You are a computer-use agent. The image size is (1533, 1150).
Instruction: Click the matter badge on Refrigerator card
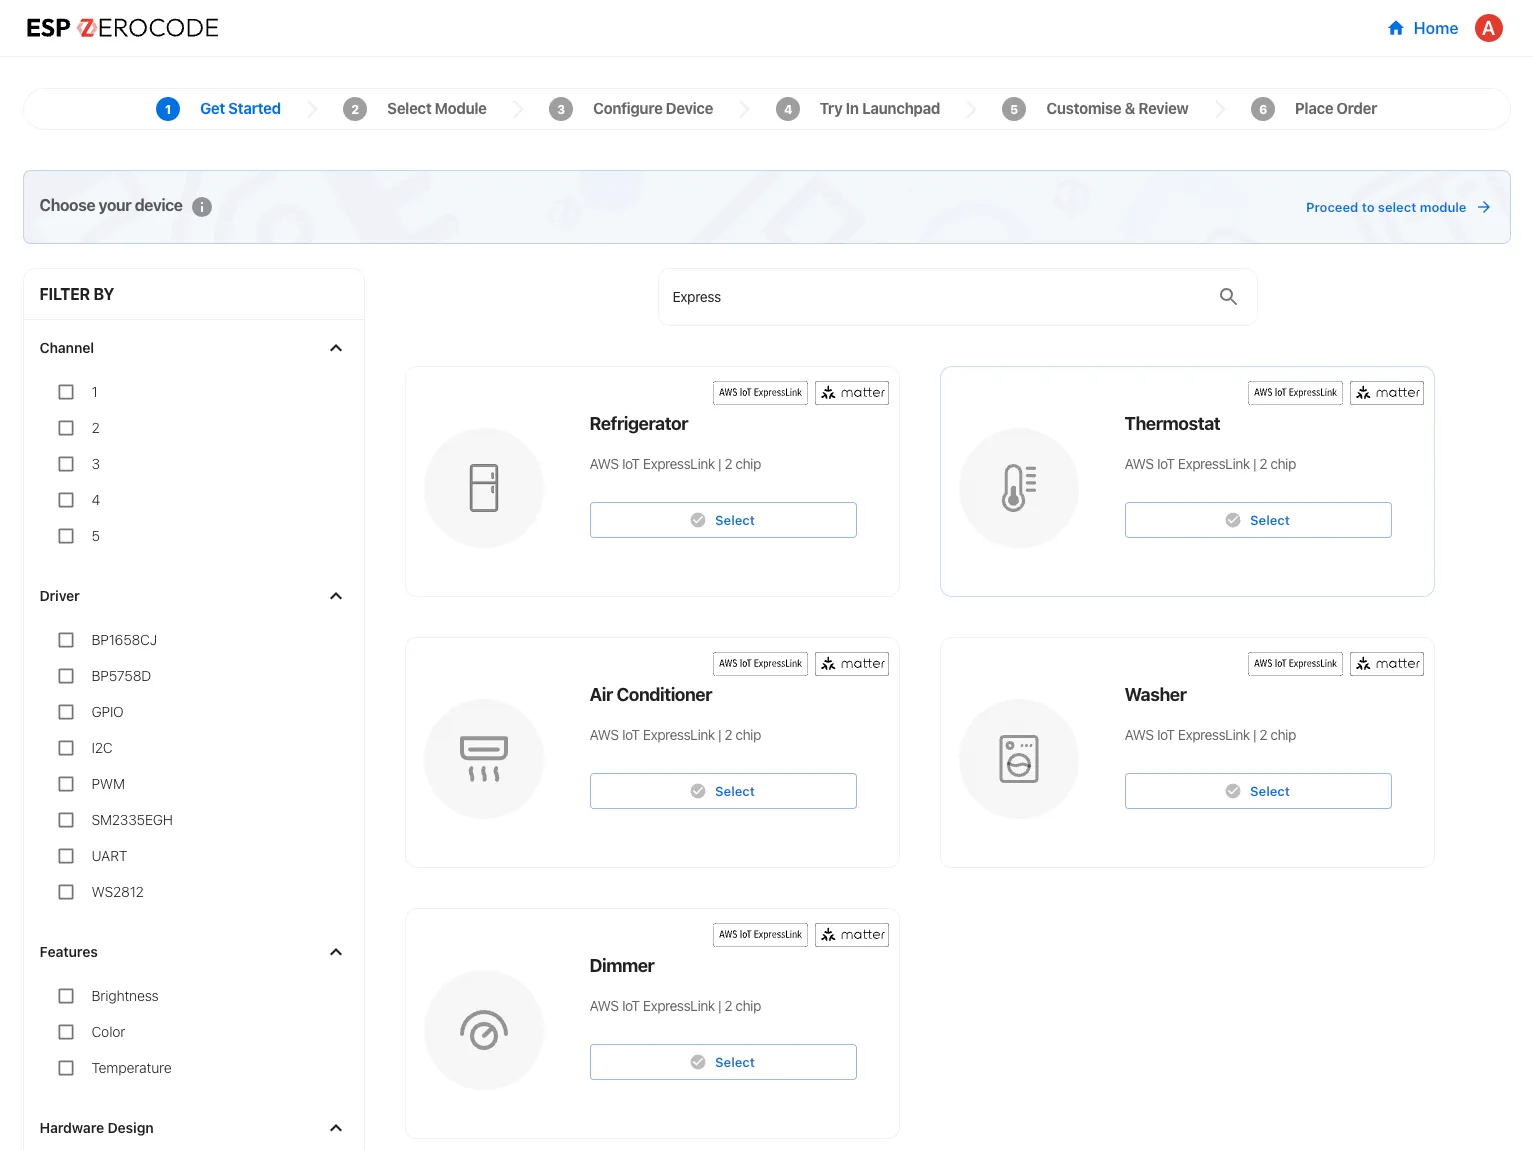click(x=852, y=393)
